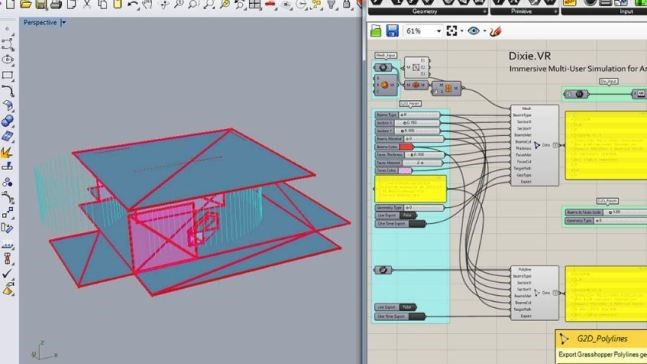Expand the preview eye icon dropdown arrow
This screenshot has width=647, height=364.
point(484,31)
